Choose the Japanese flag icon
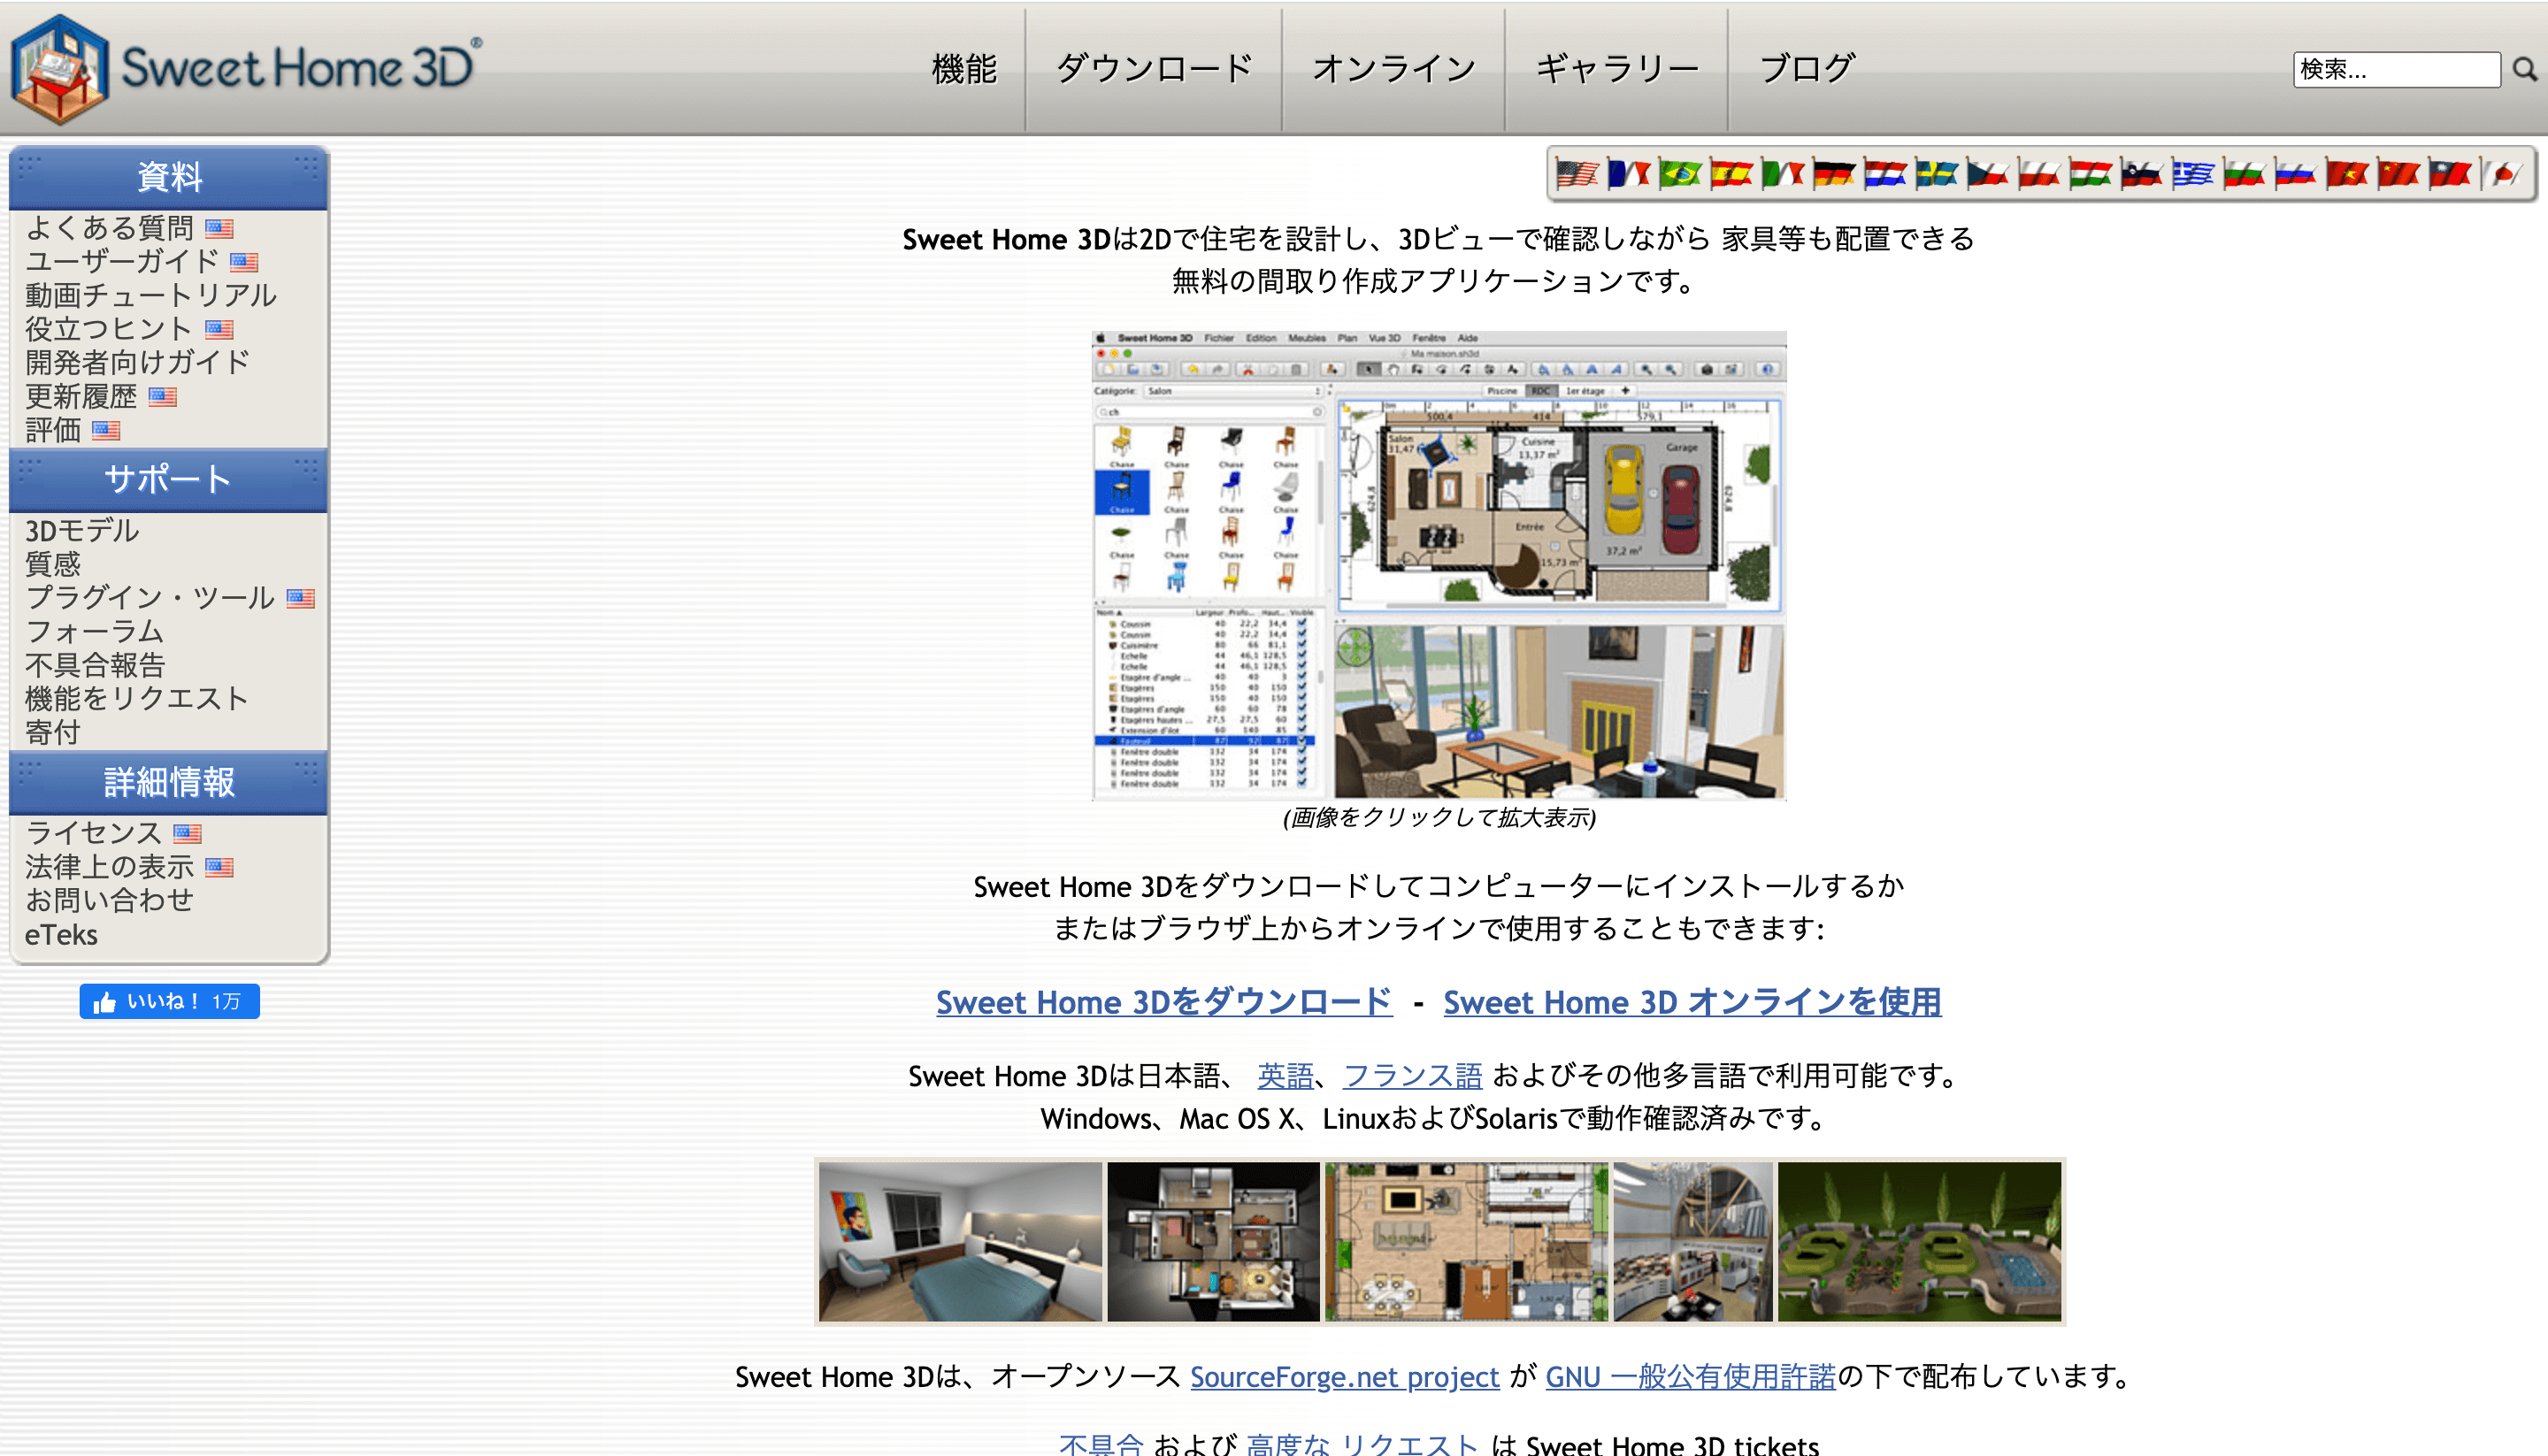The width and height of the screenshot is (2548, 1456). (2500, 173)
